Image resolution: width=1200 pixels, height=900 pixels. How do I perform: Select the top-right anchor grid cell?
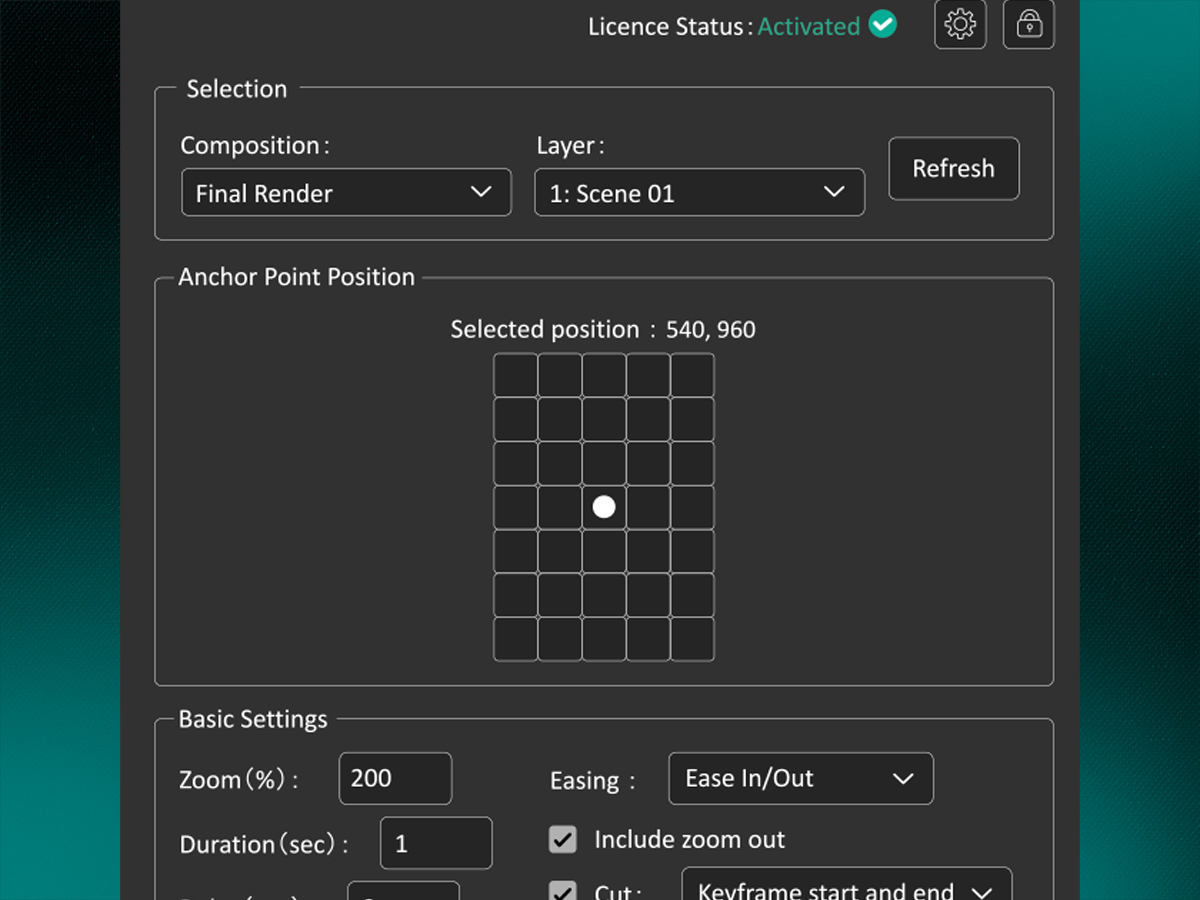click(x=692, y=375)
